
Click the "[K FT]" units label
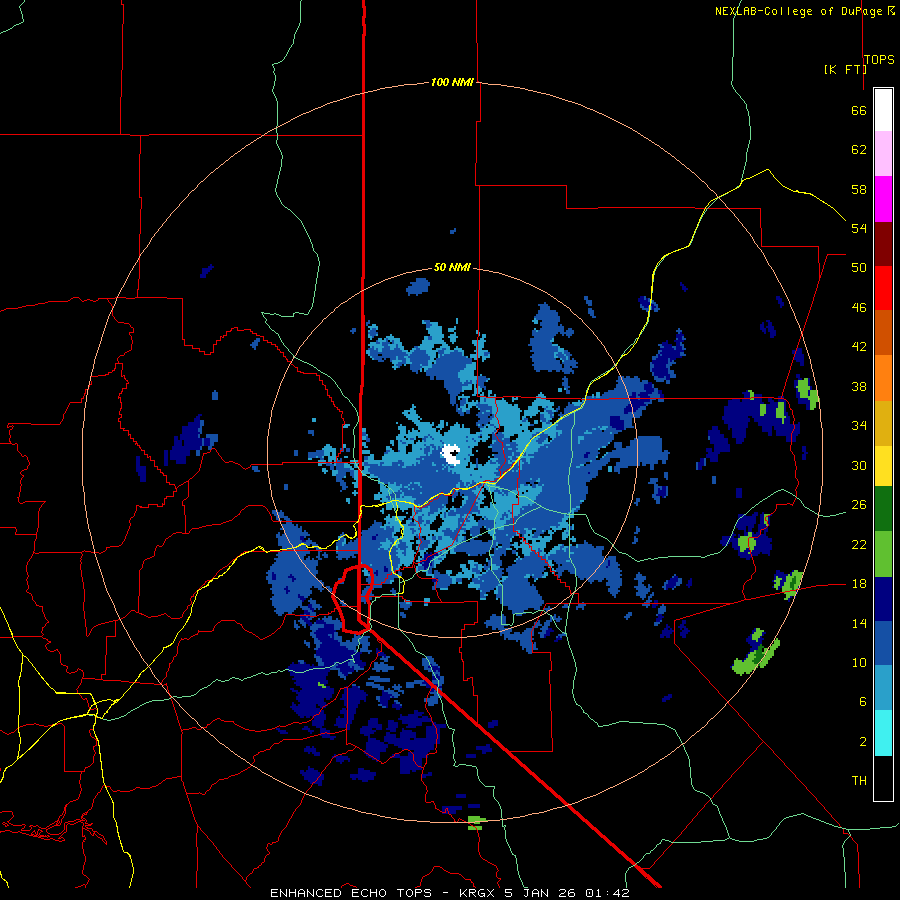pos(845,69)
